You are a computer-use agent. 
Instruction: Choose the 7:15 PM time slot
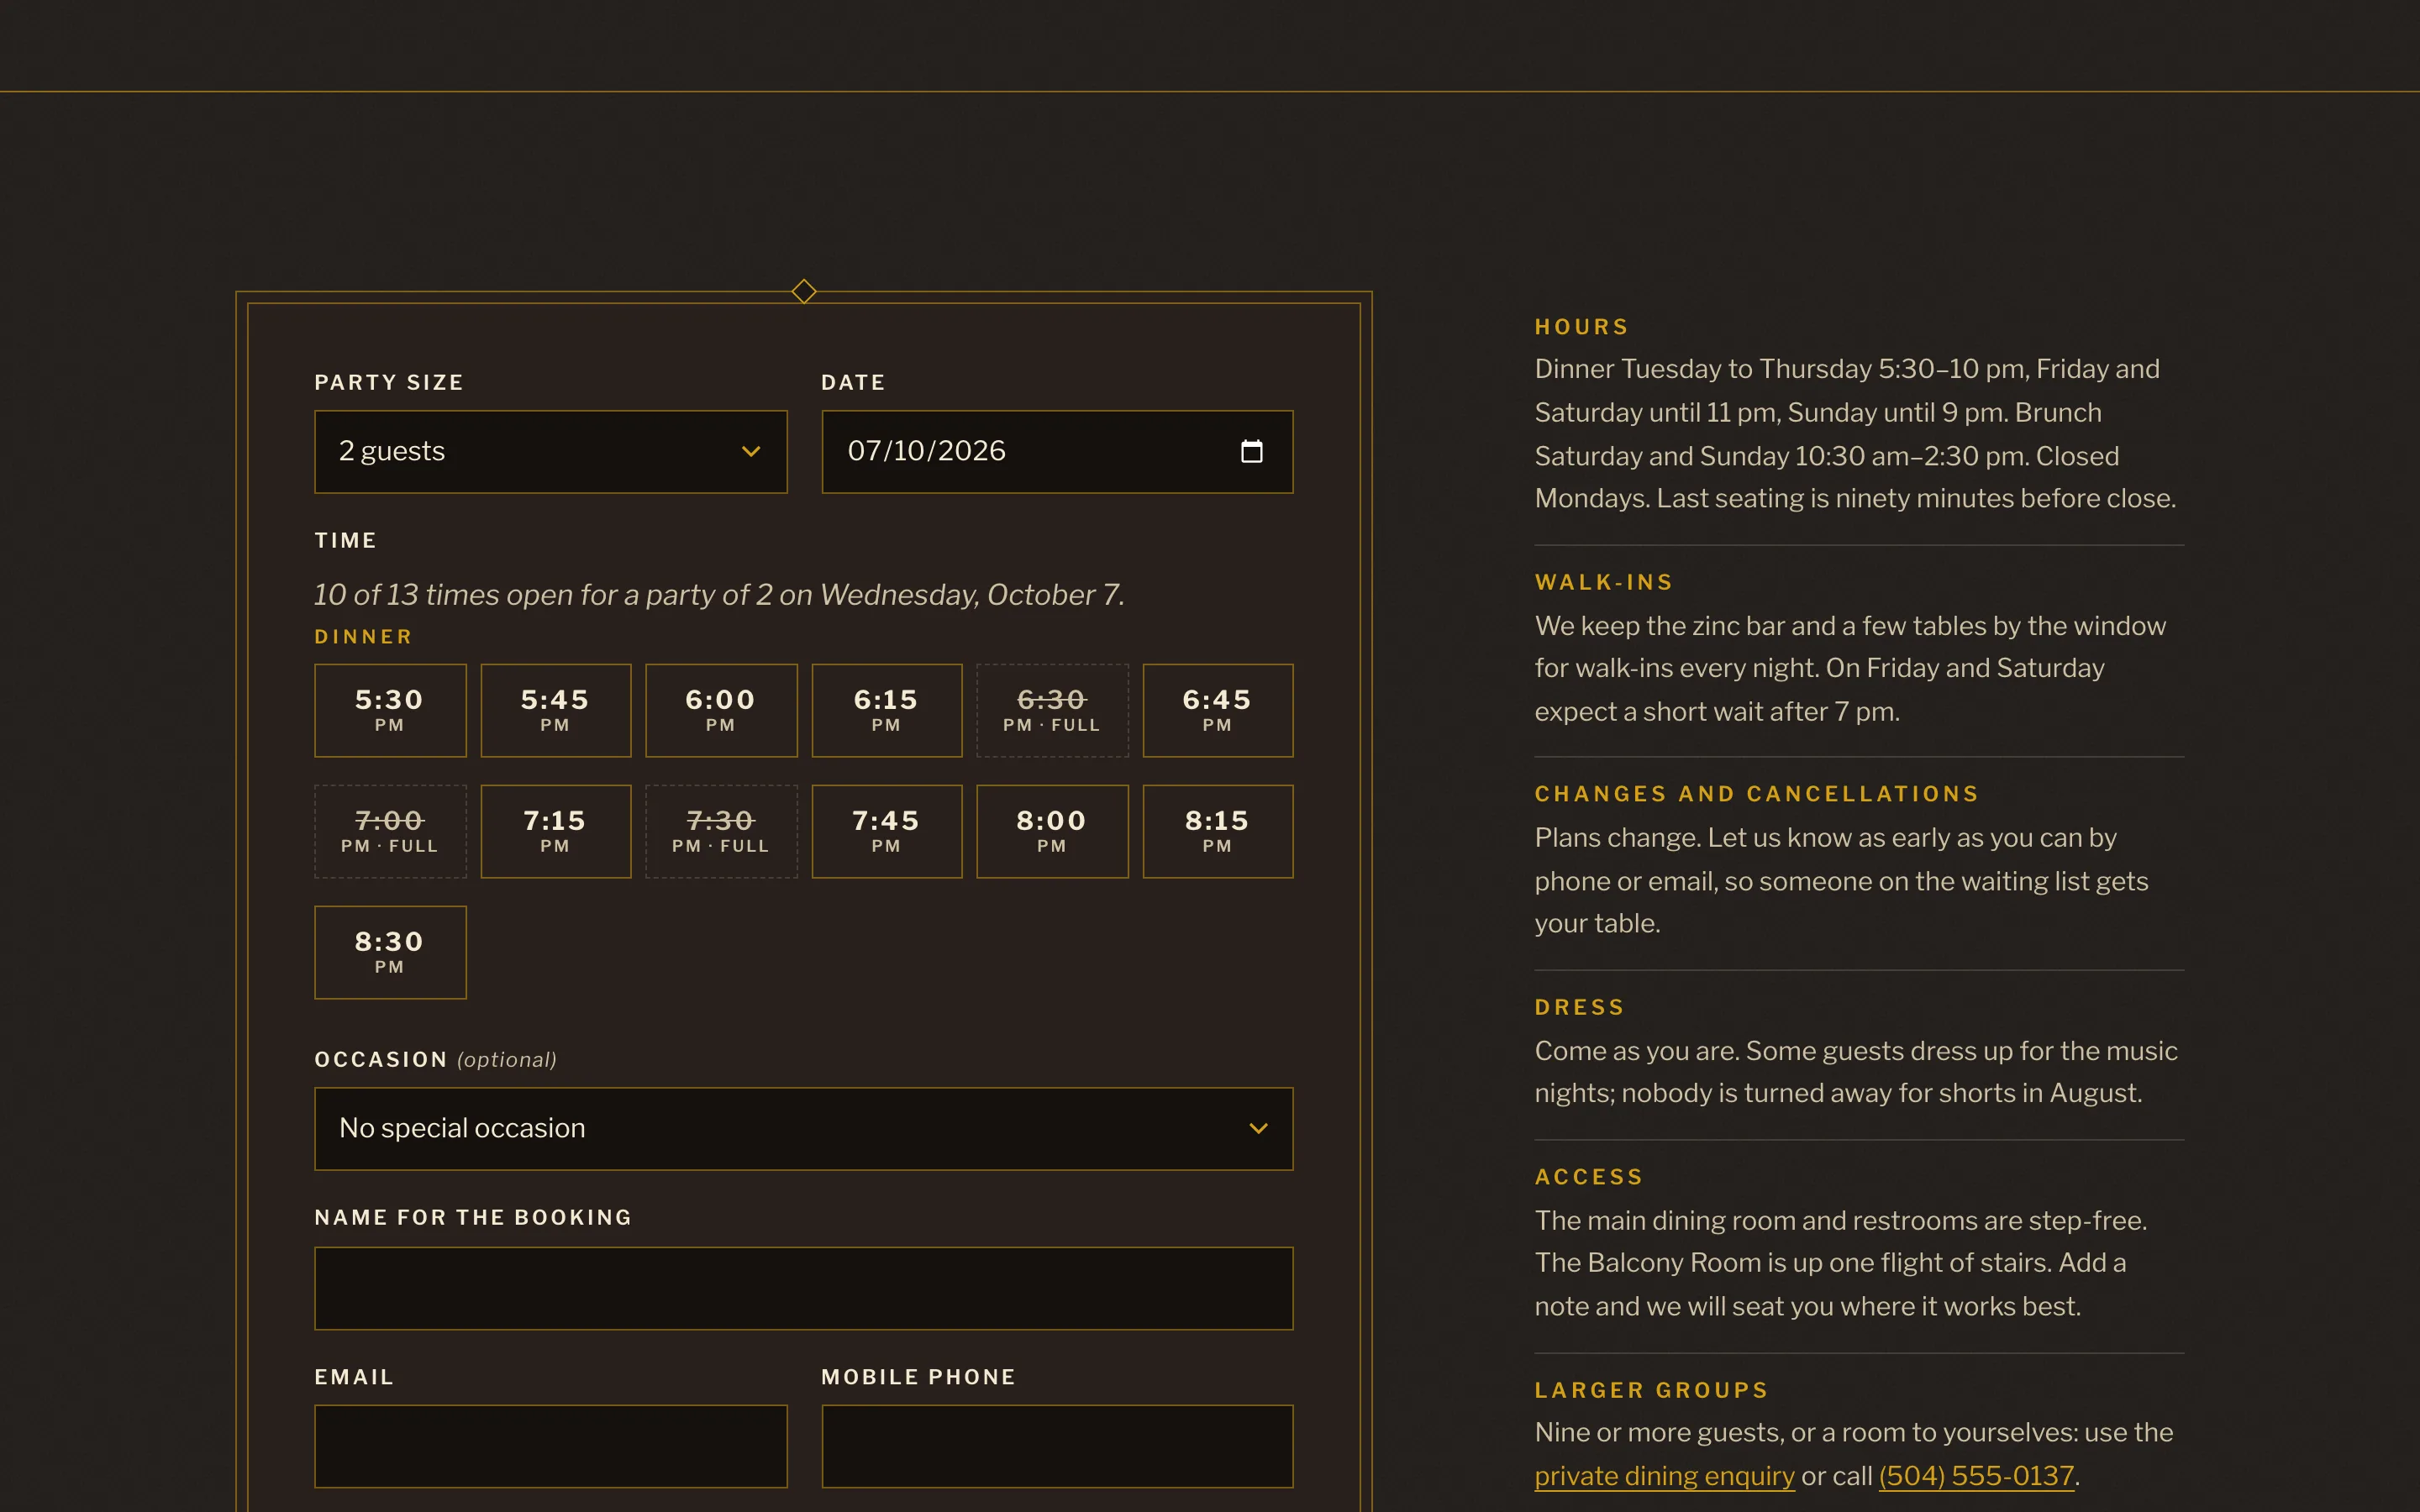point(556,831)
